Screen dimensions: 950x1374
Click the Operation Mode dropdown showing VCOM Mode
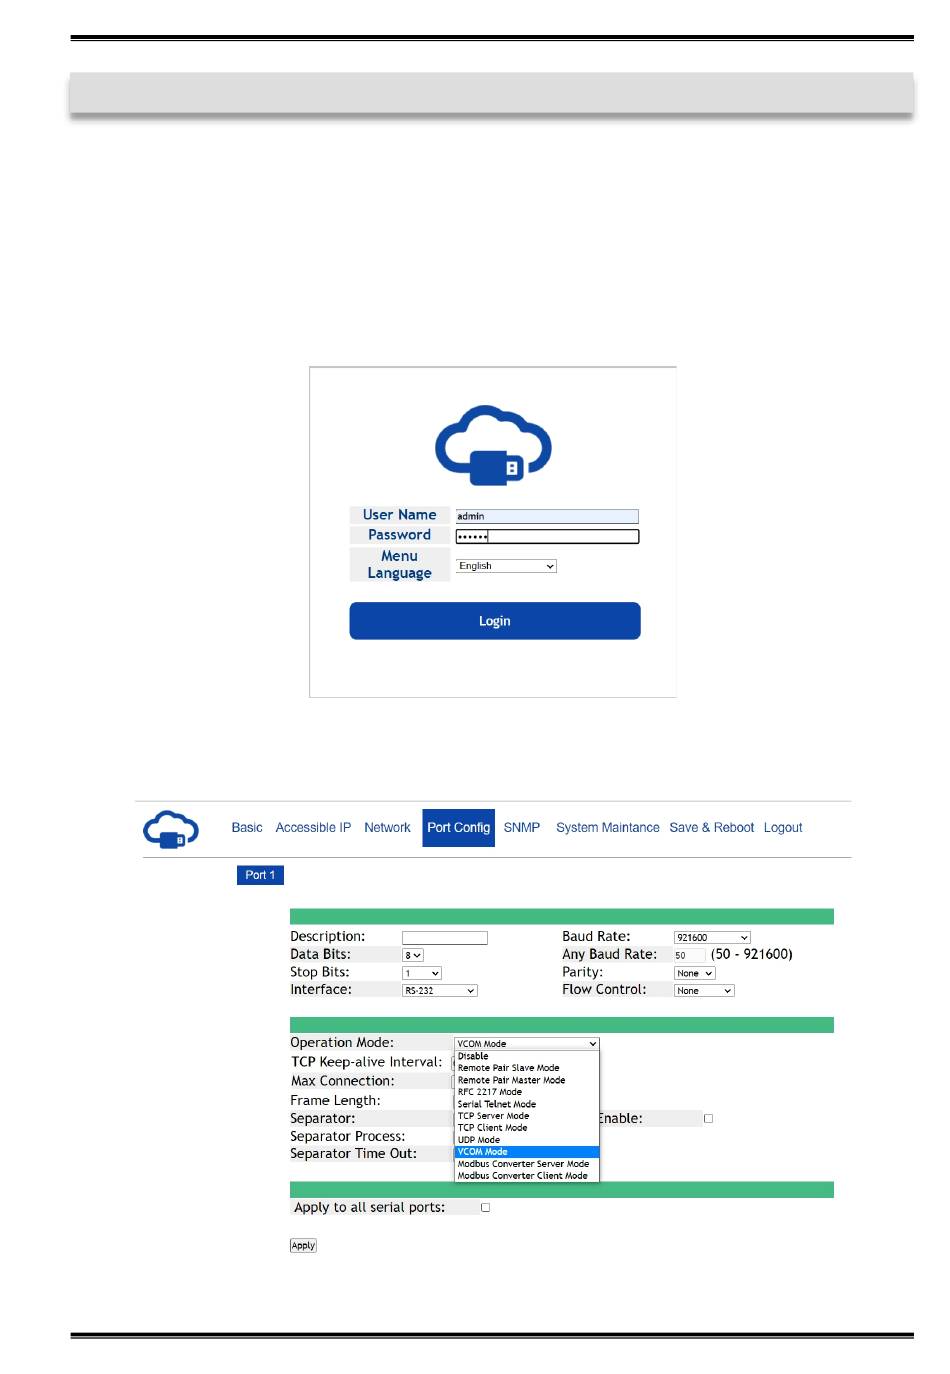click(527, 1044)
